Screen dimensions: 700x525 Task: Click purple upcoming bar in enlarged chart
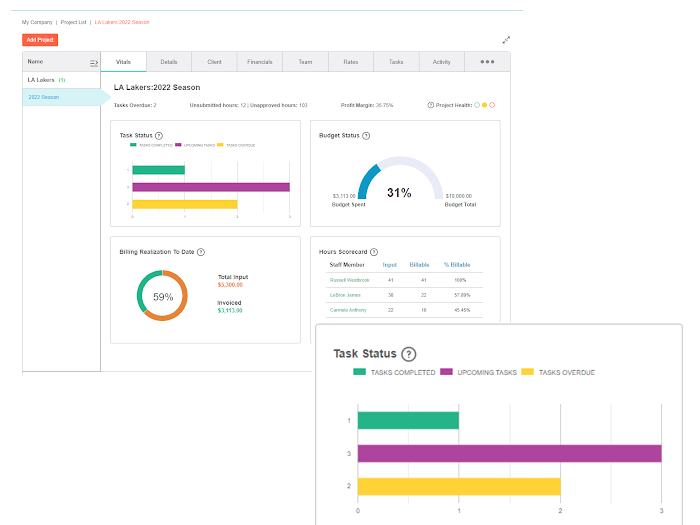click(x=509, y=454)
